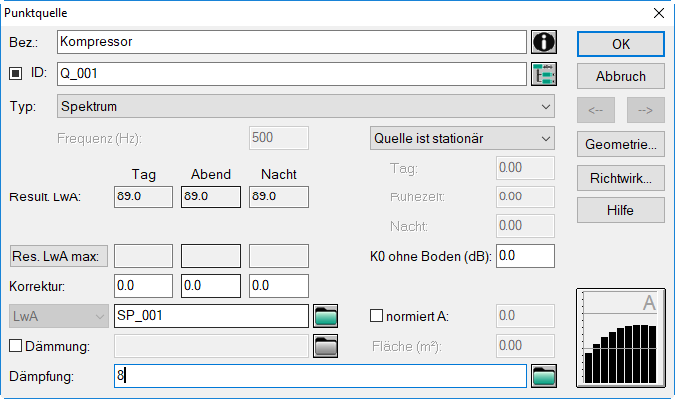Open the green folder icon beside SP_001
Image resolution: width=675 pixels, height=399 pixels.
coord(325,316)
